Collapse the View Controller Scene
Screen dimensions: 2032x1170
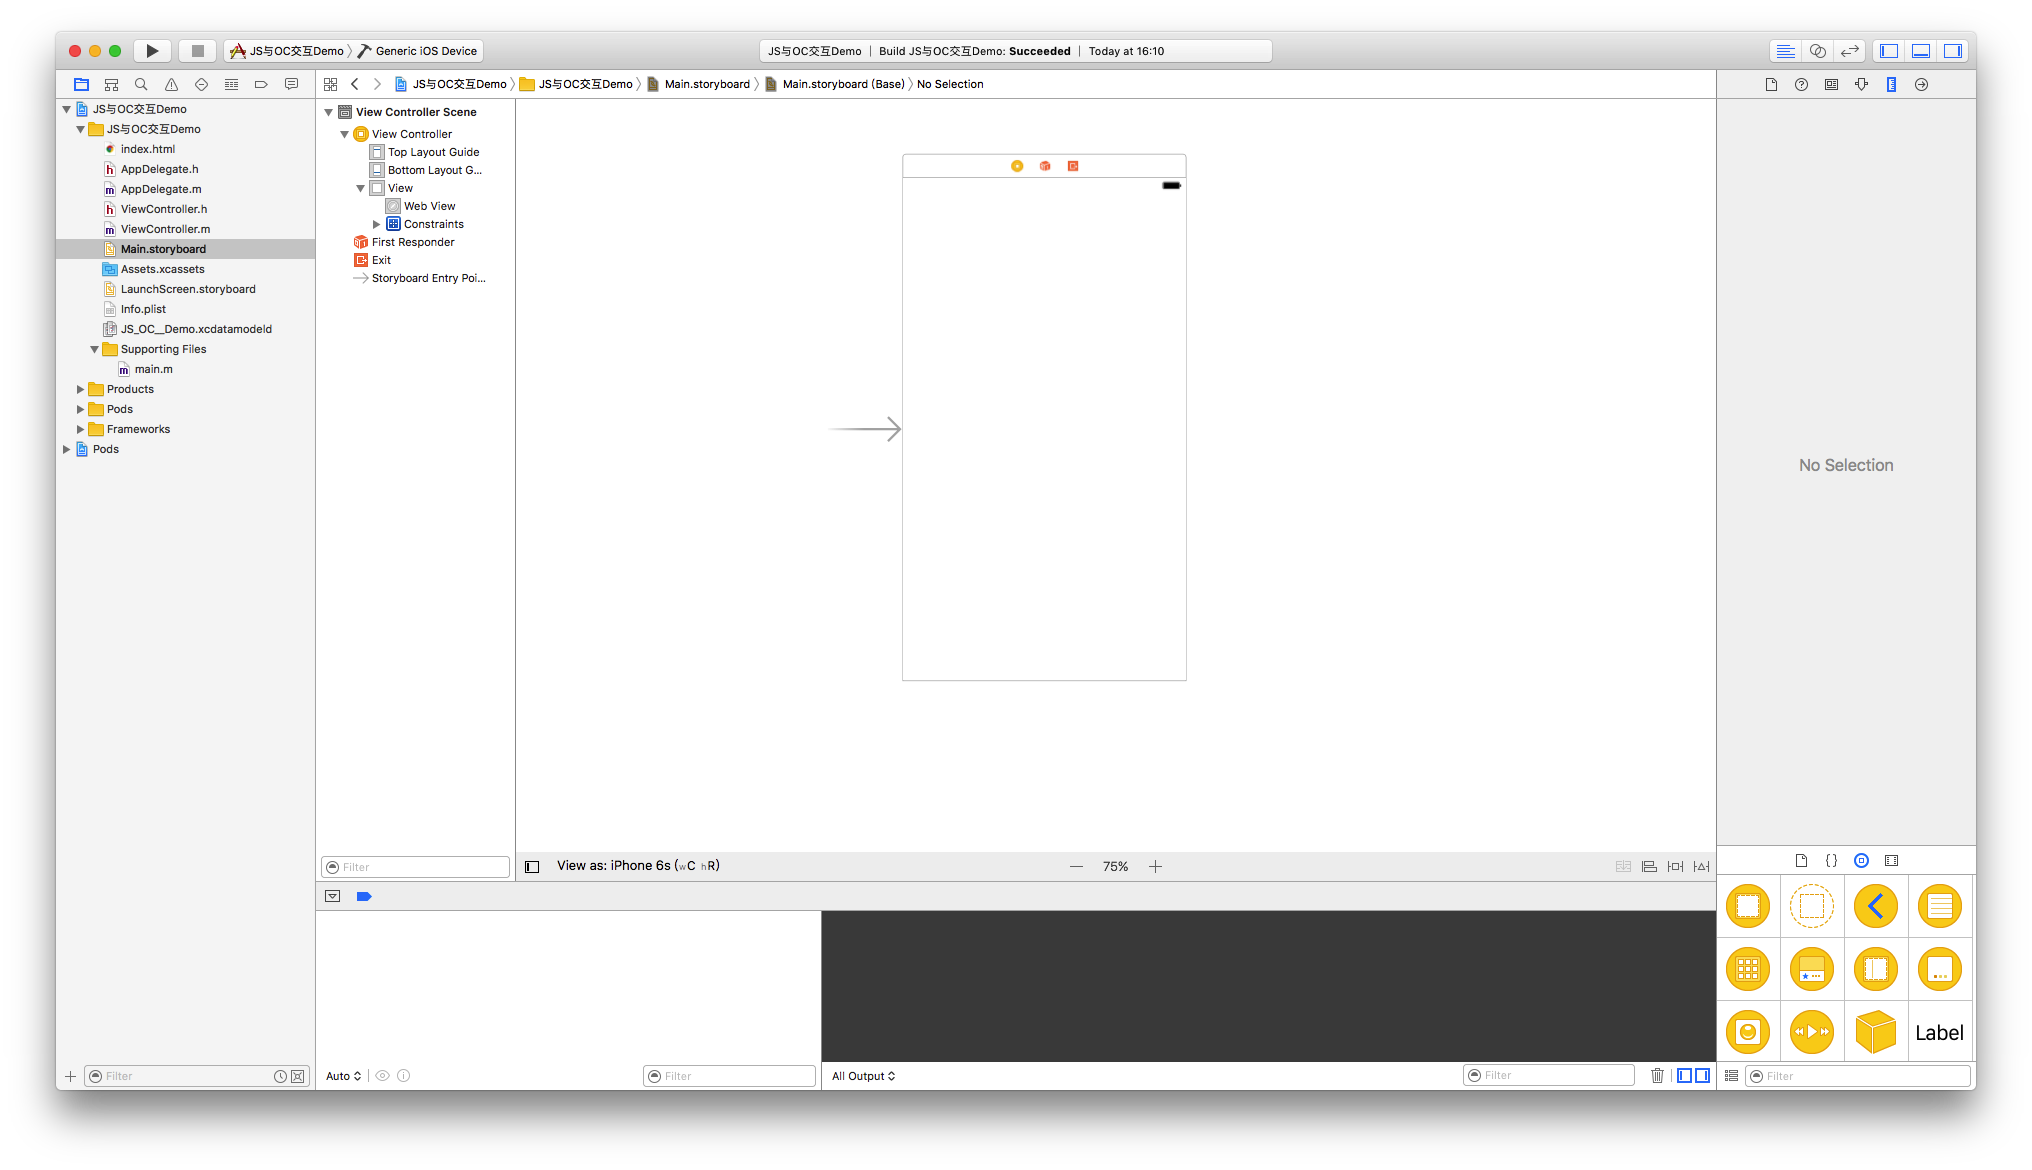coord(329,112)
